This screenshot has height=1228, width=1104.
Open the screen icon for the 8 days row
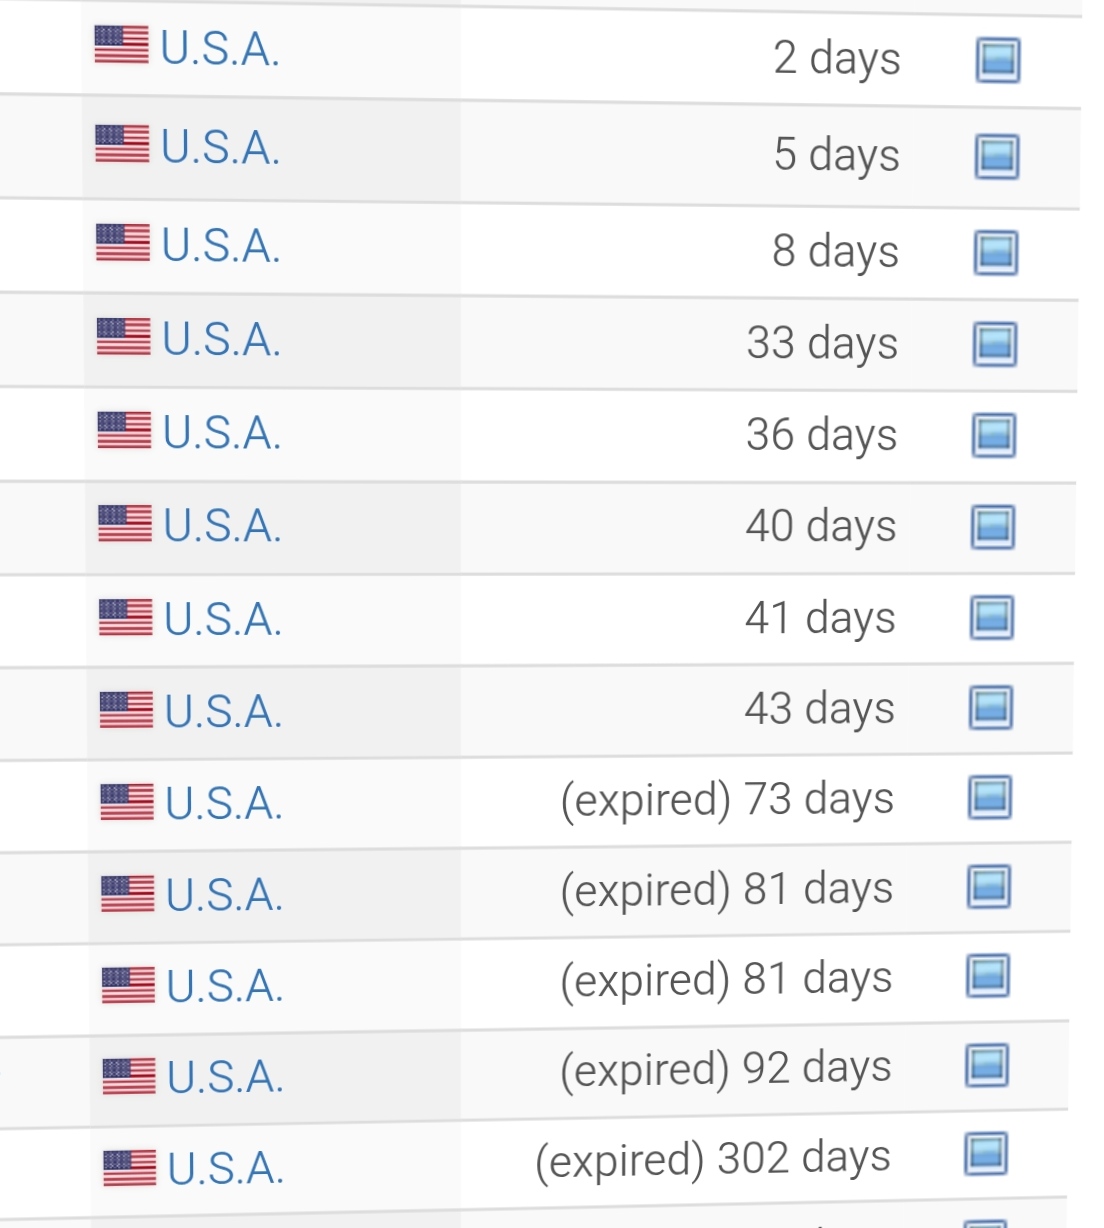point(995,252)
